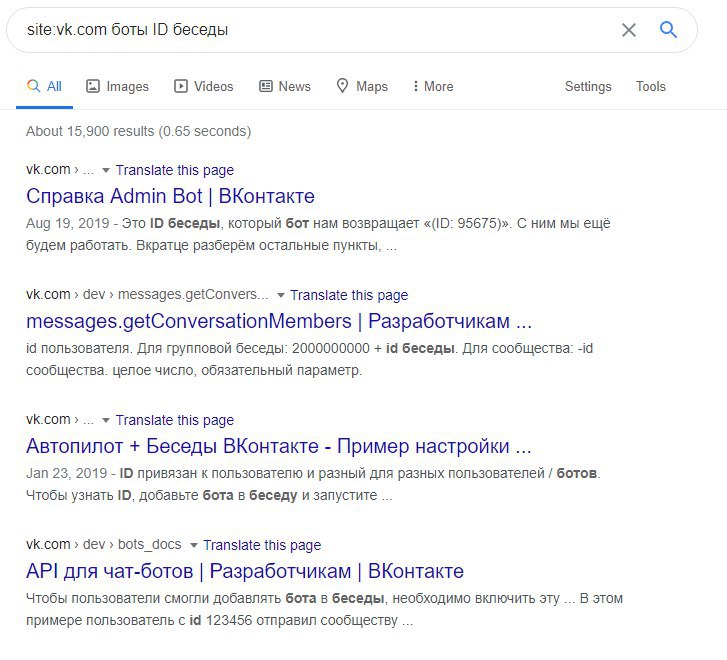Viewport: 727px width, 660px height.
Task: Click the three-dot icon beside More
Action: coord(415,86)
